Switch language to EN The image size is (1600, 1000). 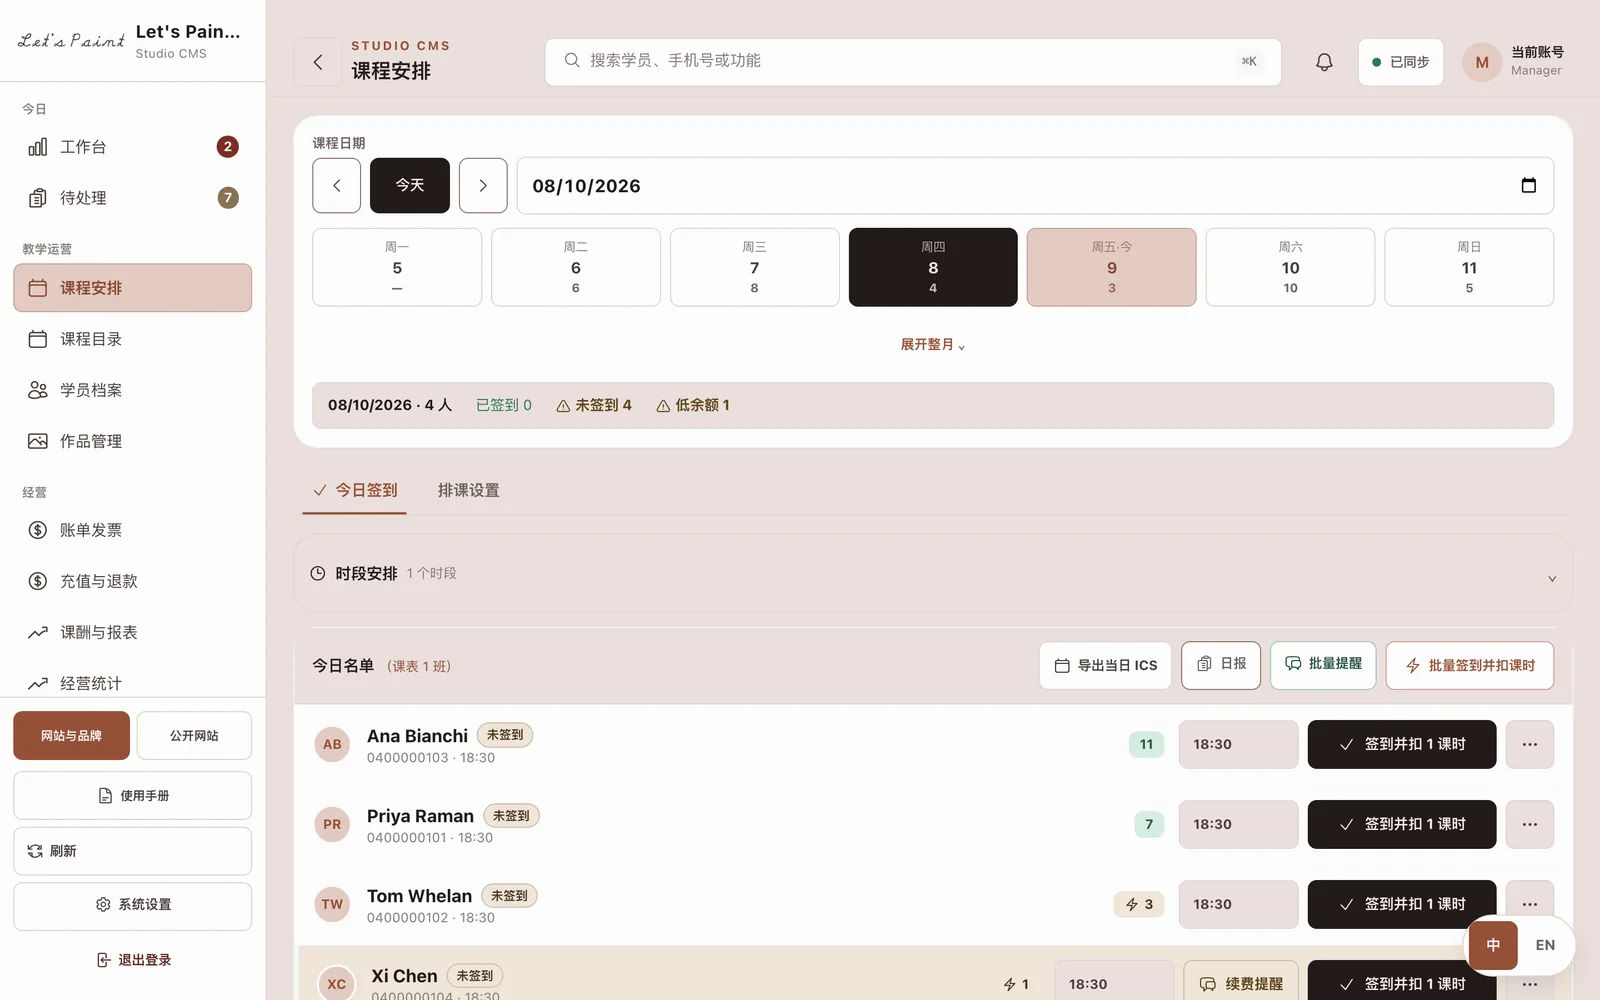coord(1545,945)
